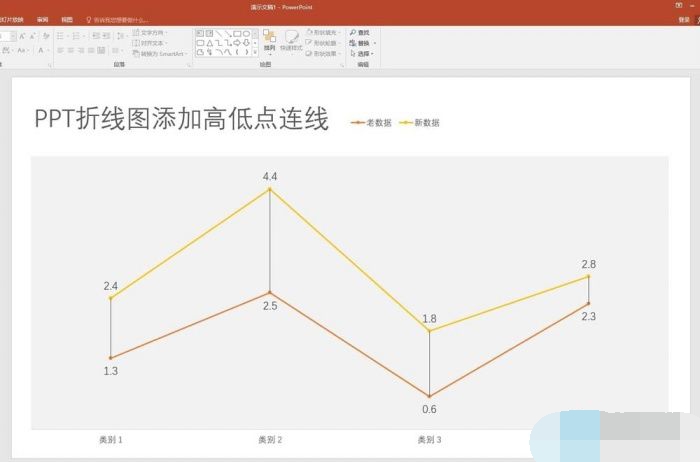Expand the shapes gallery more arrow

[x=254, y=53]
